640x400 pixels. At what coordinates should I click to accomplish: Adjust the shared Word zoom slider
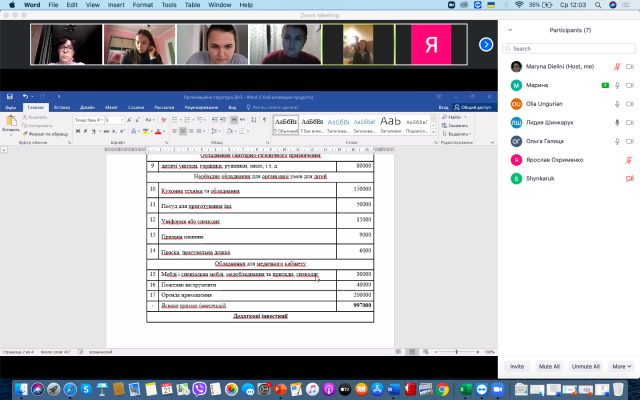click(x=456, y=351)
